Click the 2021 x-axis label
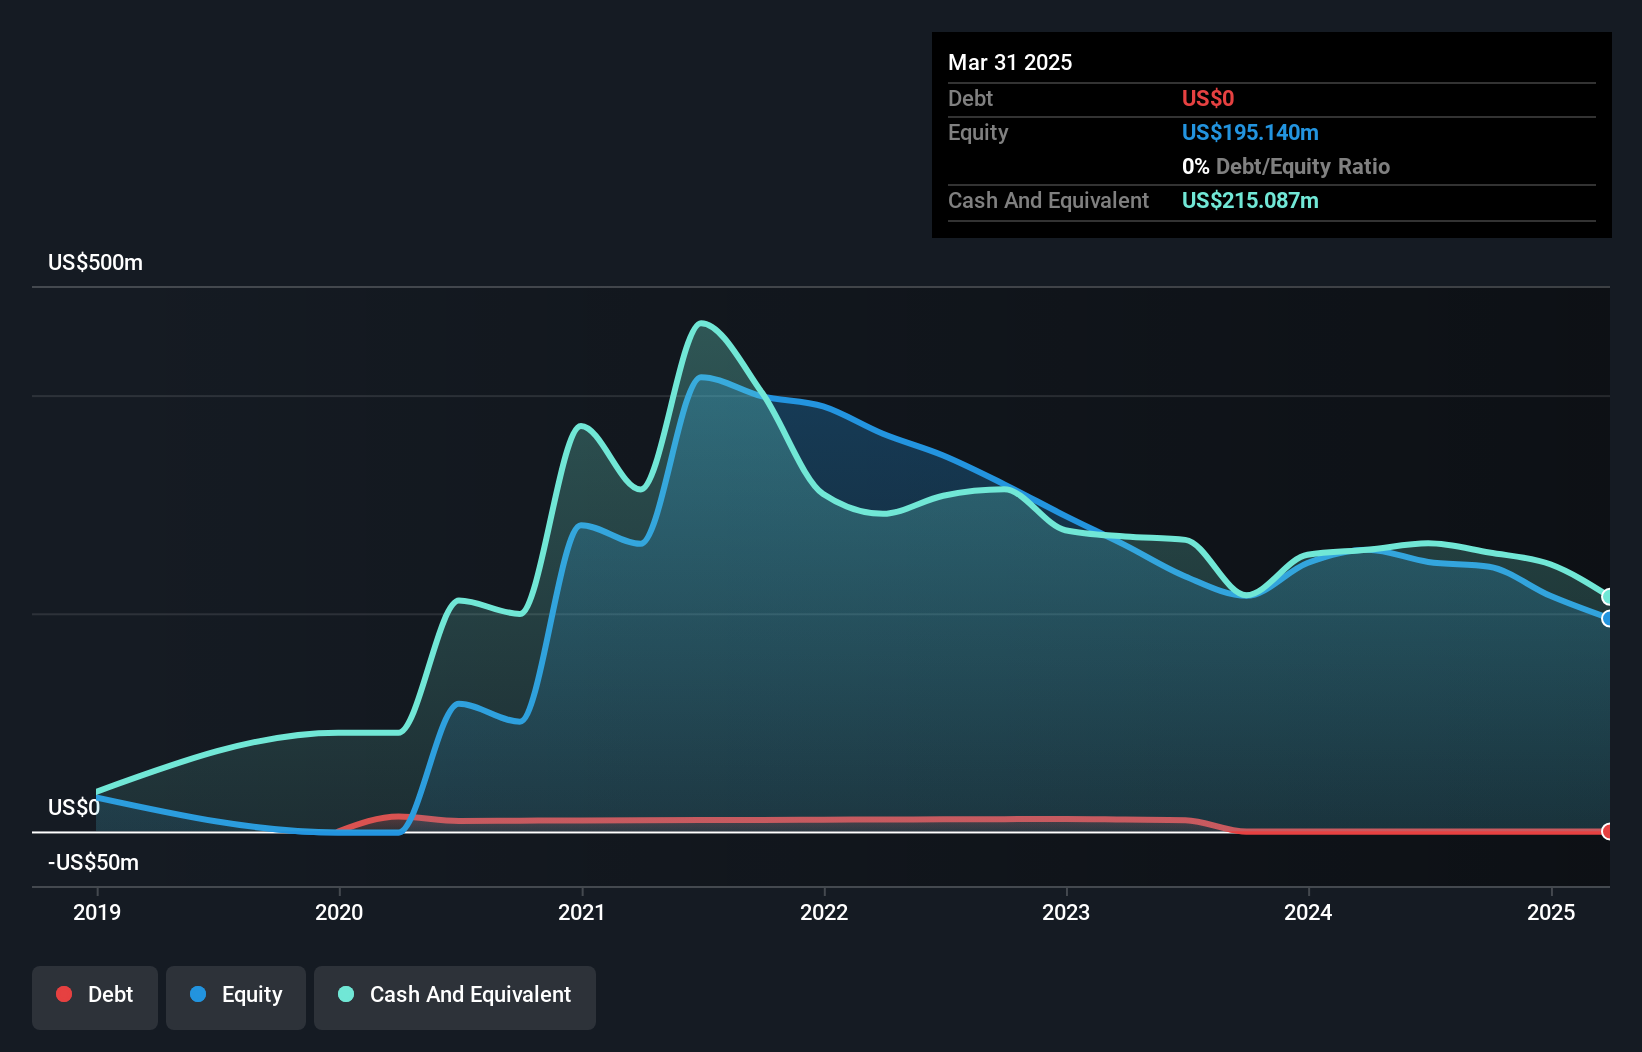 (582, 912)
